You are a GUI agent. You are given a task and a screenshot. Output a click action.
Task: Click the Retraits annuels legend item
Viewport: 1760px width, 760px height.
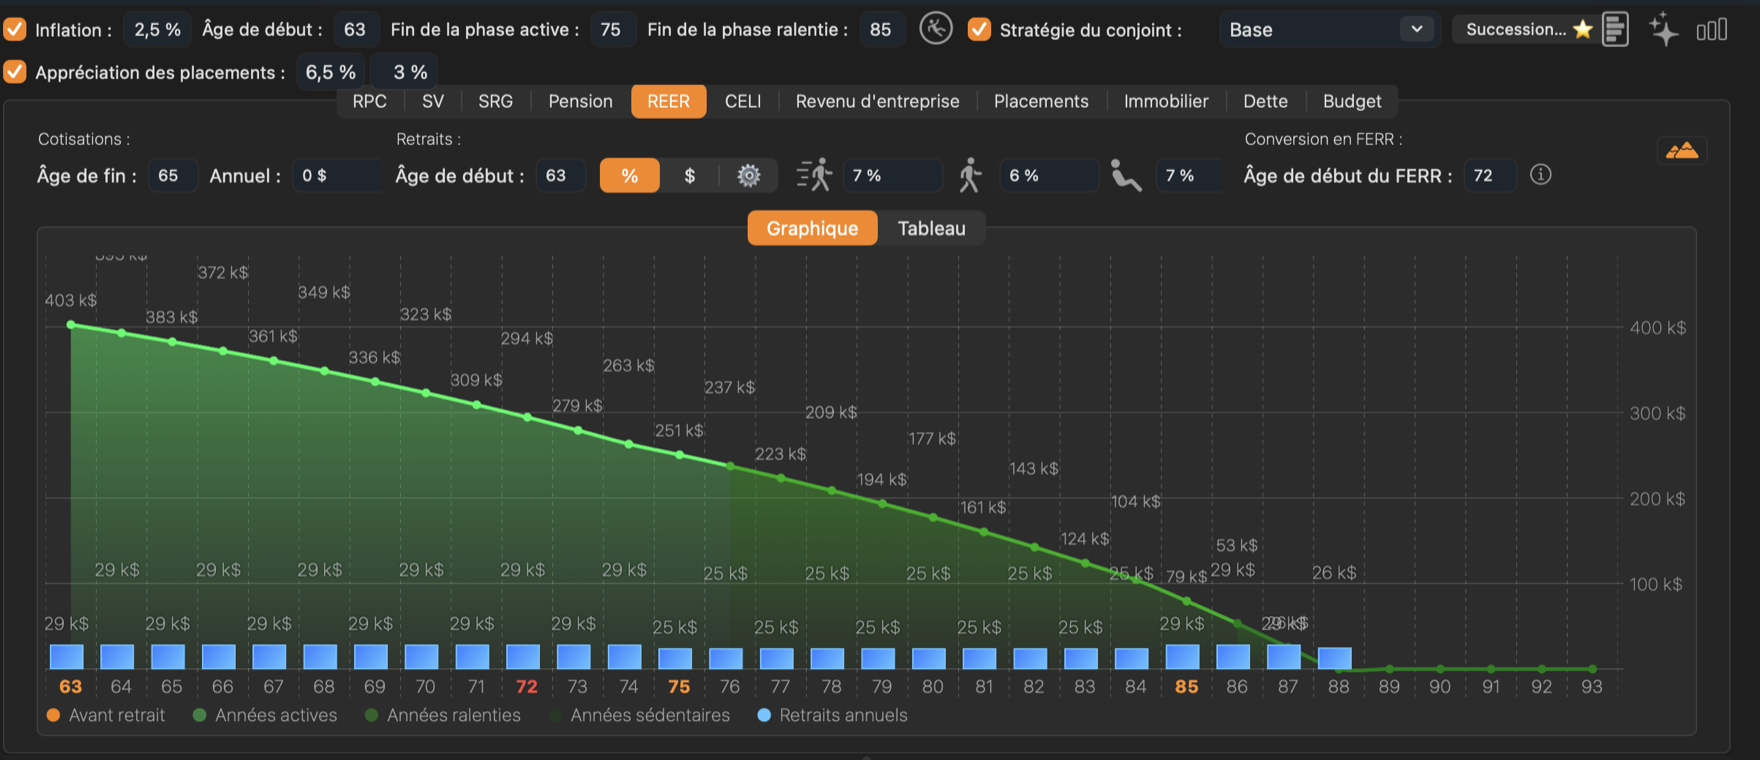click(832, 715)
